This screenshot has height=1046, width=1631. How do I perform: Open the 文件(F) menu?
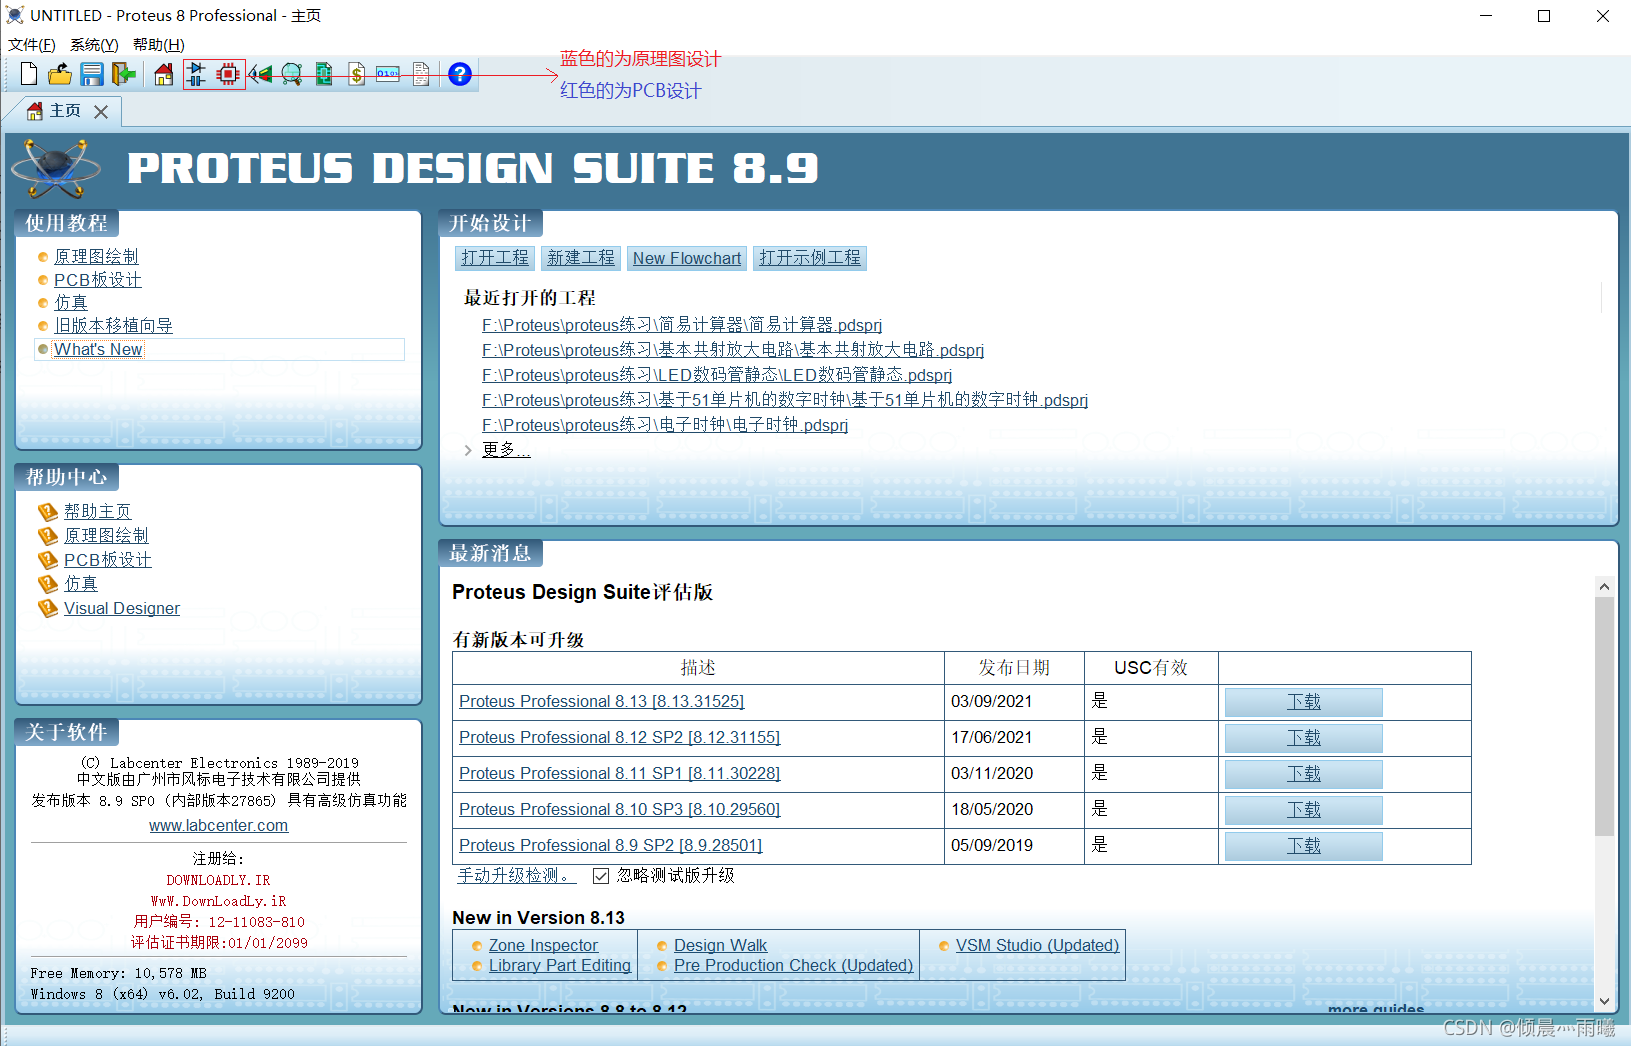(32, 45)
